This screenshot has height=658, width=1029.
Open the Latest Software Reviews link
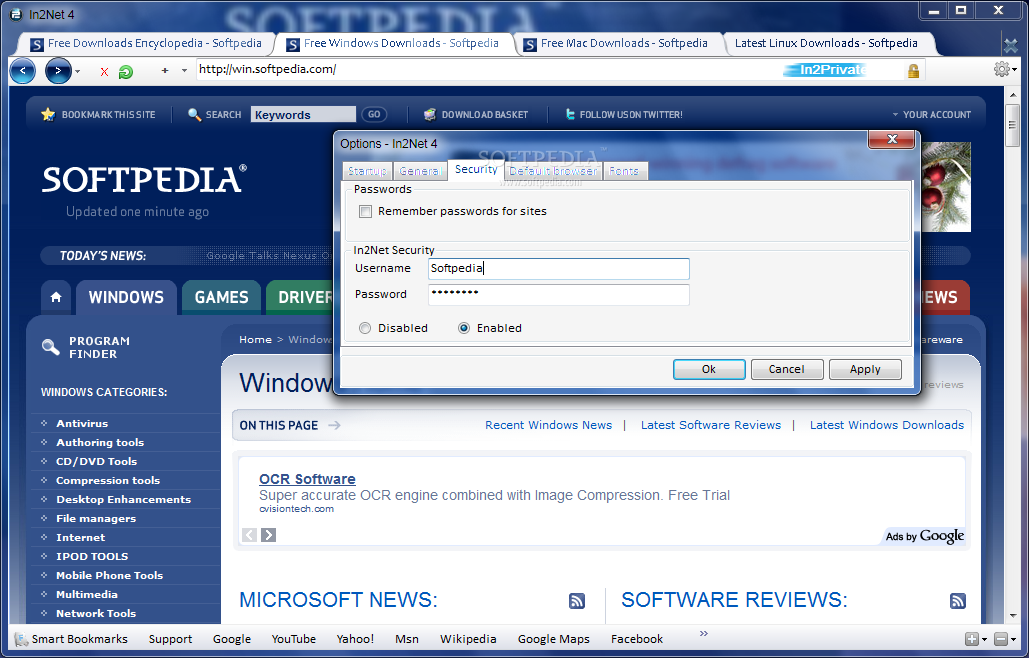click(711, 425)
